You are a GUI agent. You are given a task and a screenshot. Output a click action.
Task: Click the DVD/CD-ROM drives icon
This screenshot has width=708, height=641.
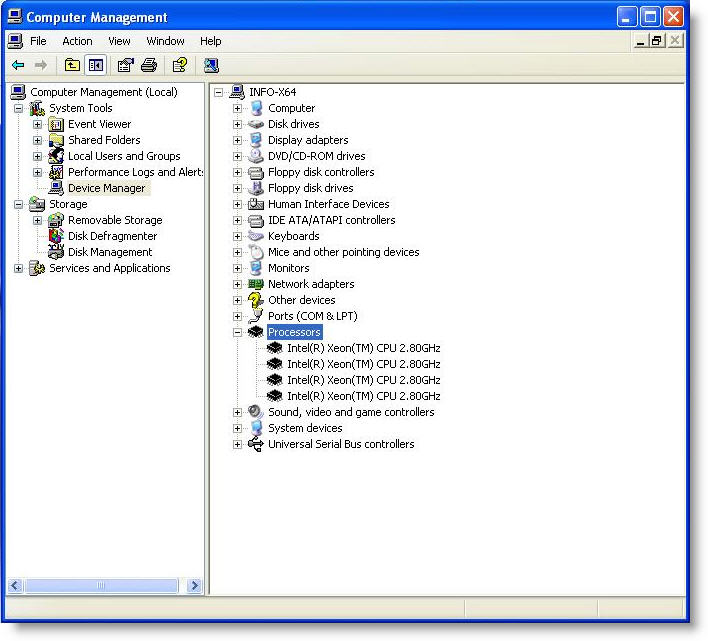click(x=256, y=156)
